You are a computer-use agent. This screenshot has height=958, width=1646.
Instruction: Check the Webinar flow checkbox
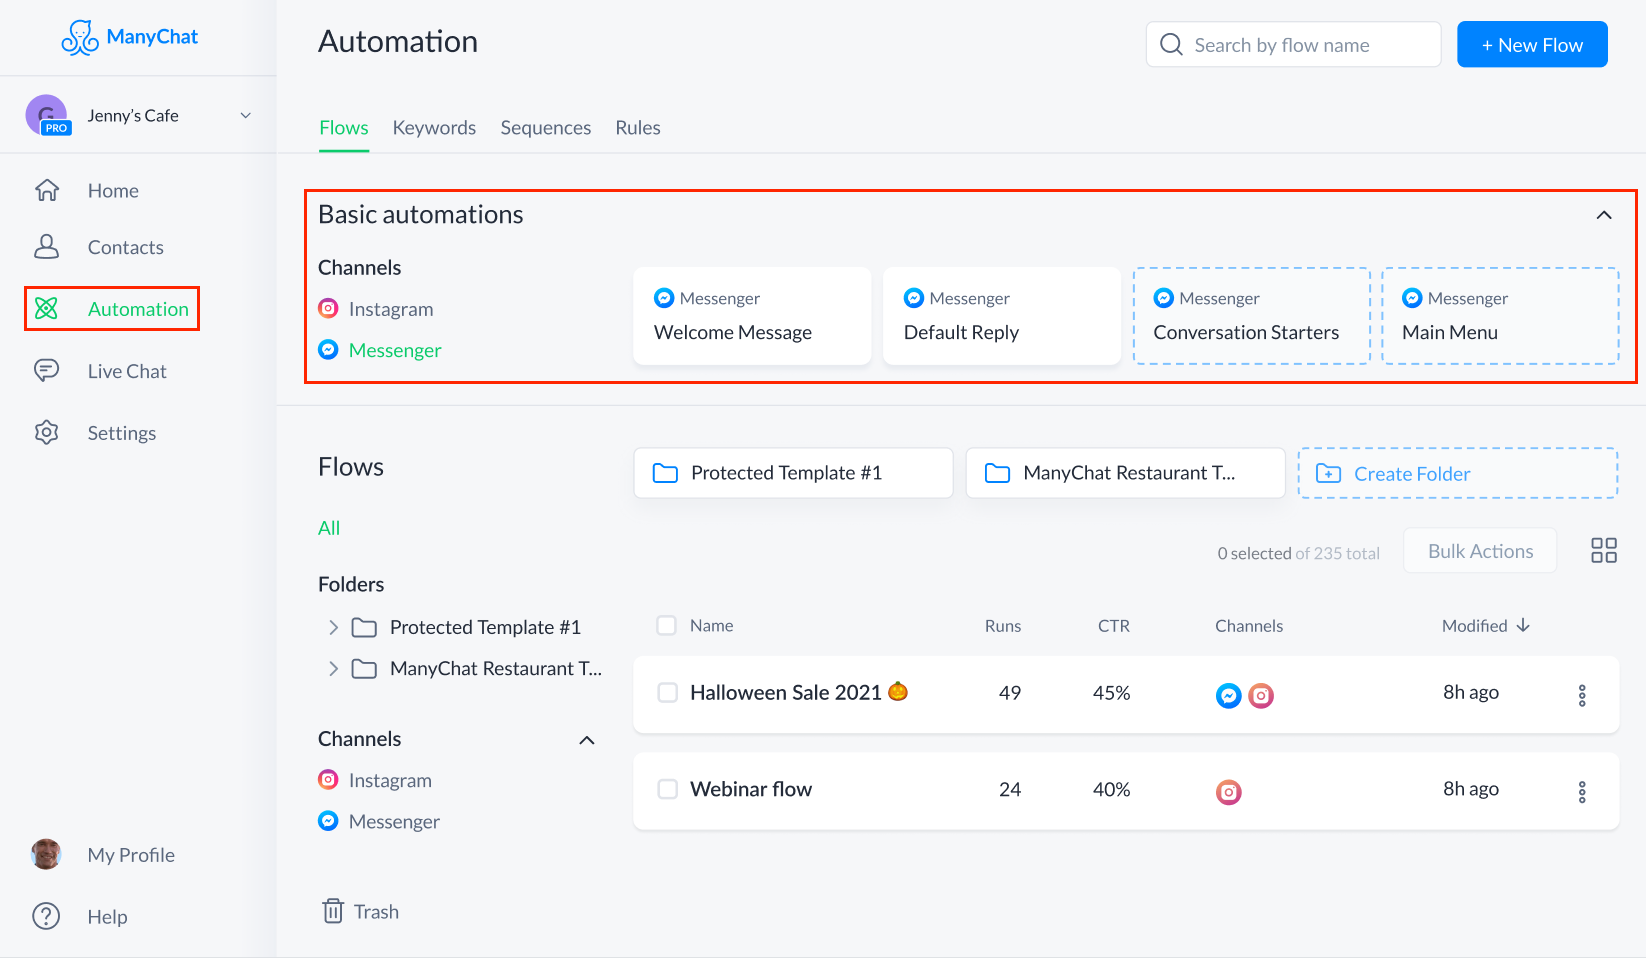667,789
